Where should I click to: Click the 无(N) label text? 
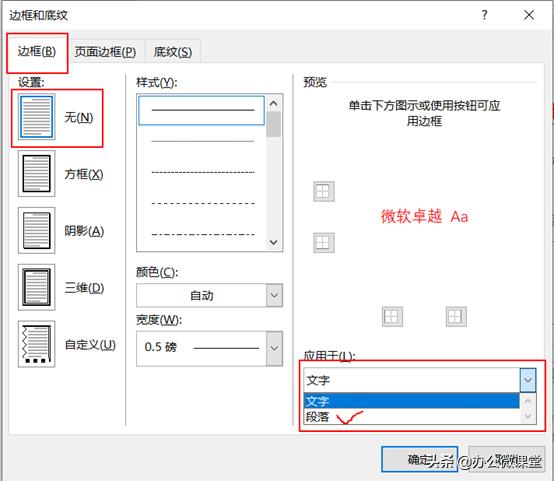(79, 117)
